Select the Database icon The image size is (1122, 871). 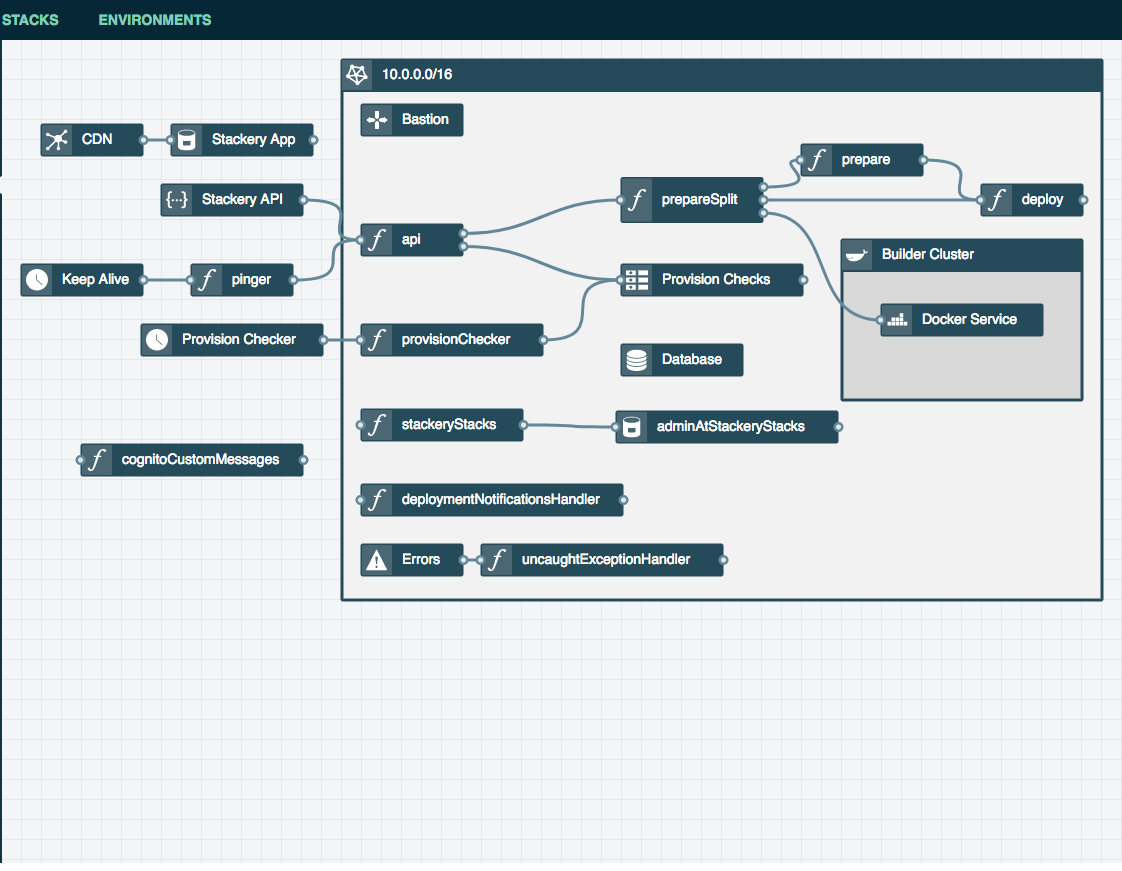[637, 360]
